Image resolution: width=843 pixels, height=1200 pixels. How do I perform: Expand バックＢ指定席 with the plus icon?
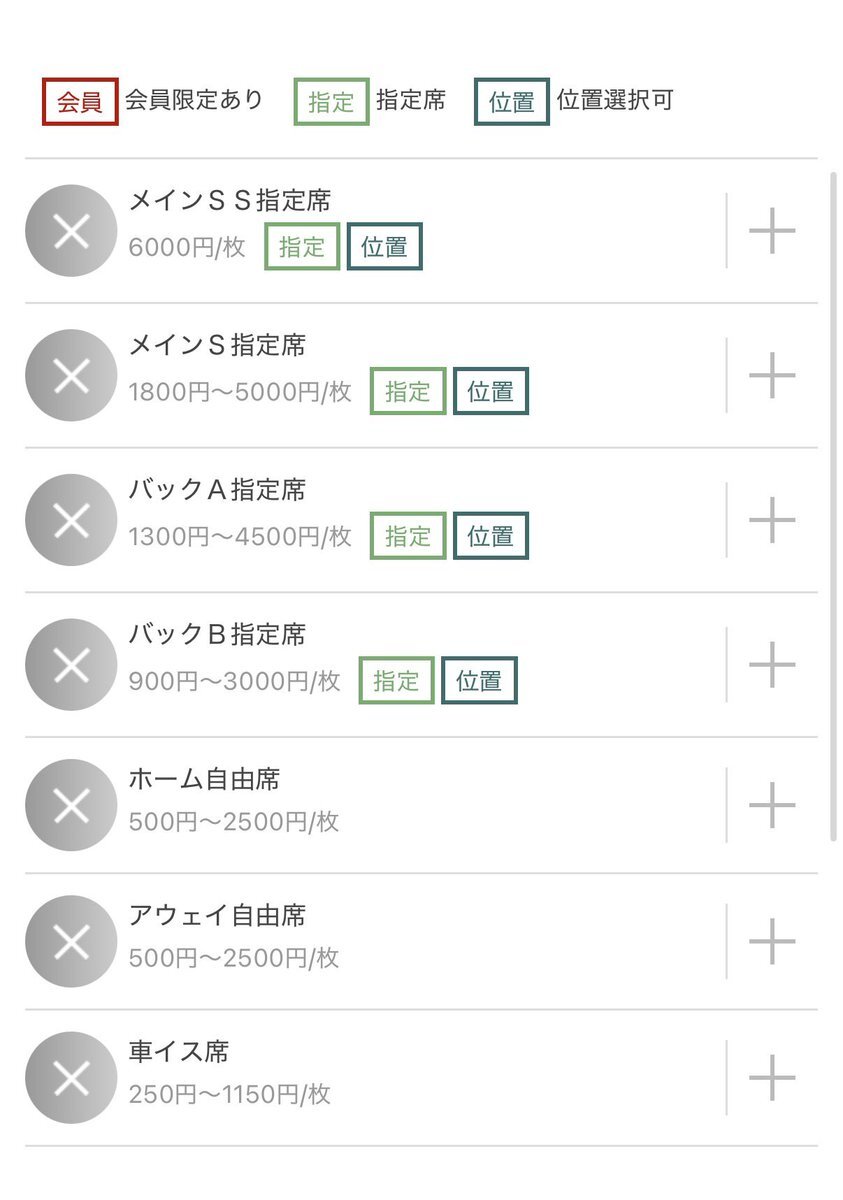click(772, 665)
